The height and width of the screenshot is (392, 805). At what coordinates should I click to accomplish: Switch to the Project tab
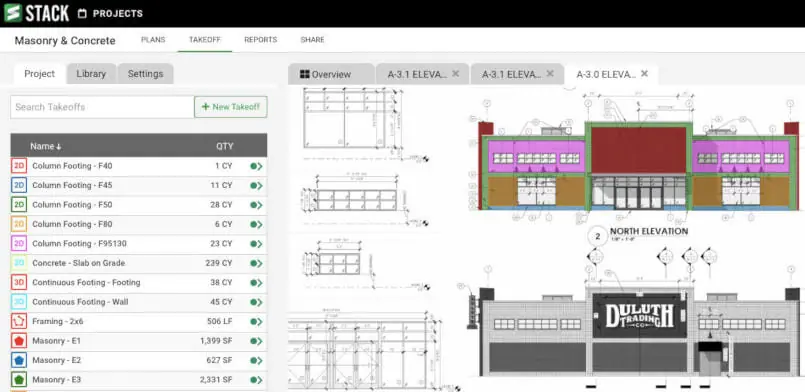pos(40,74)
